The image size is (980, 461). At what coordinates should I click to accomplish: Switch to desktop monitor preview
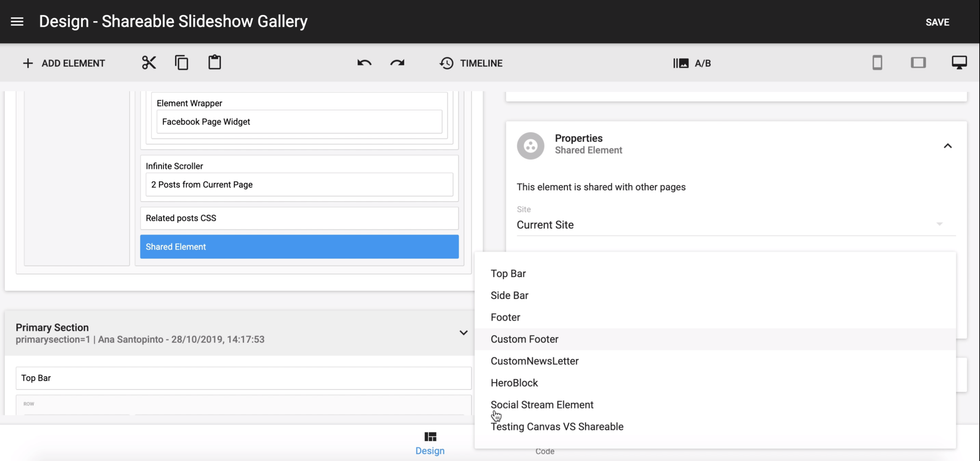[x=959, y=63]
